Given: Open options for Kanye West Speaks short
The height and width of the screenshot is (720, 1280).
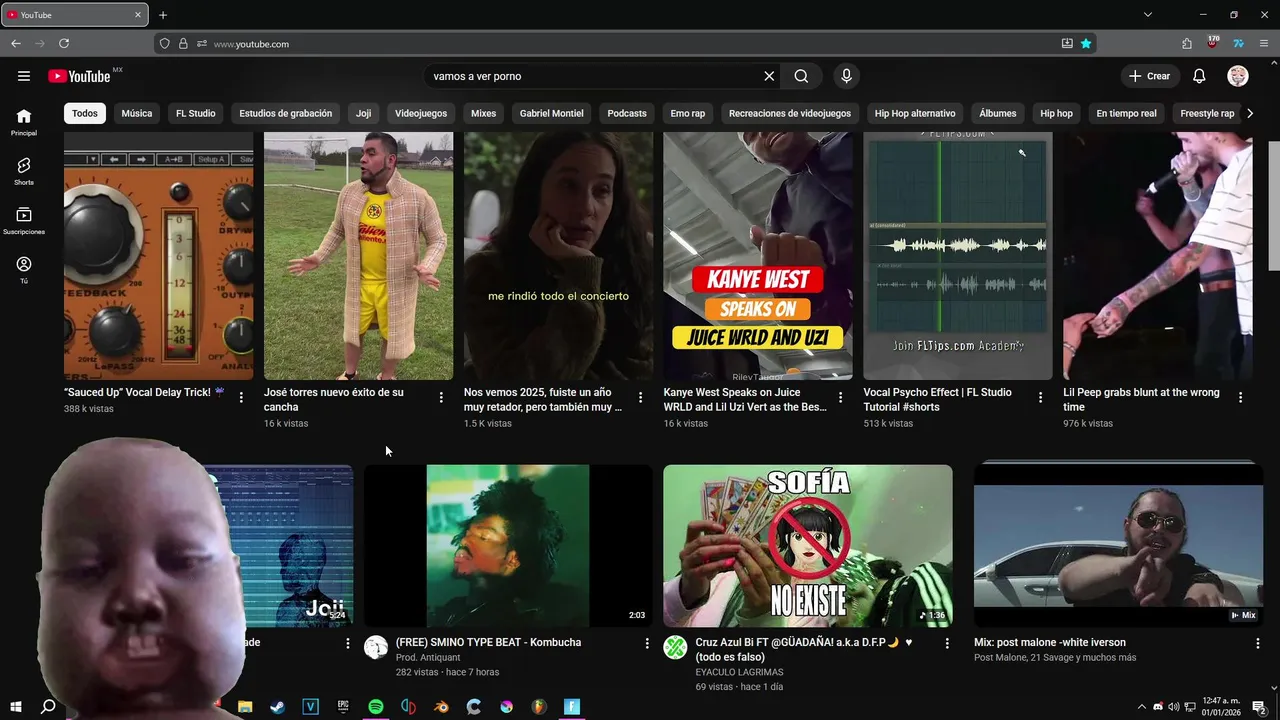Looking at the screenshot, I should click(x=841, y=398).
